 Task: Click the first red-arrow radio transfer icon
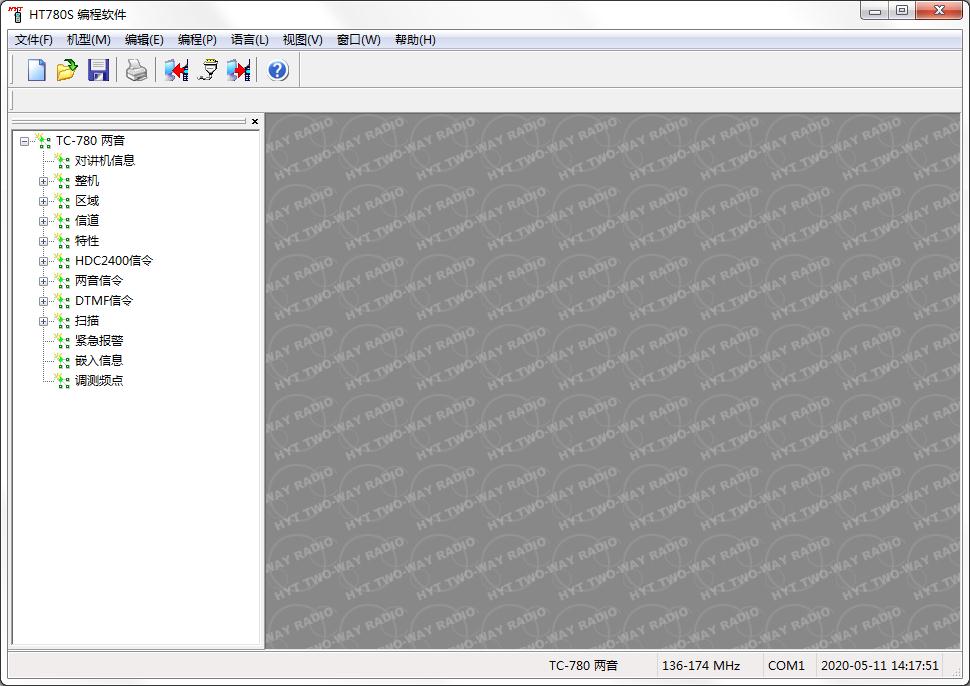pos(177,70)
